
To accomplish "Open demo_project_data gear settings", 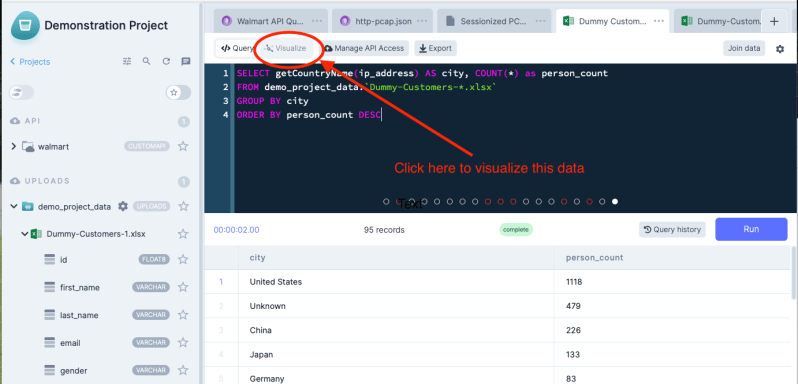I will (x=123, y=206).
